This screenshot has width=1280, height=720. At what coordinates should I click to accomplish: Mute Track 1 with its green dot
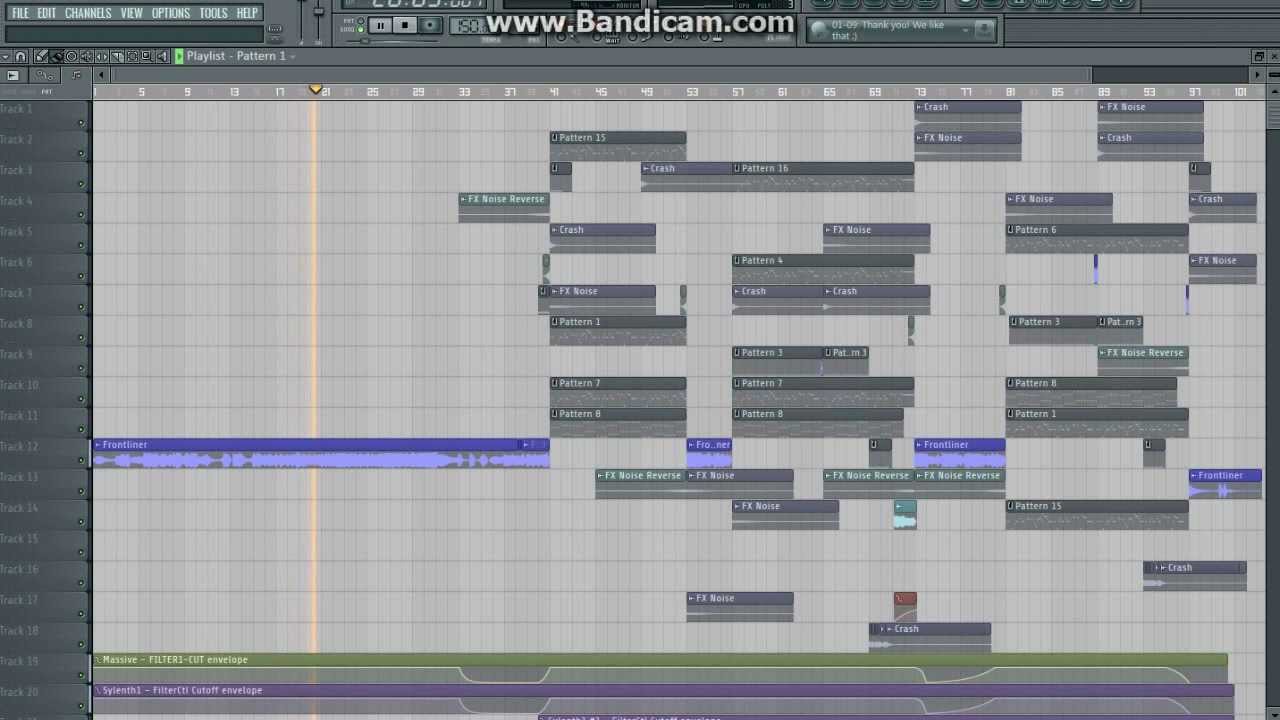coord(81,123)
